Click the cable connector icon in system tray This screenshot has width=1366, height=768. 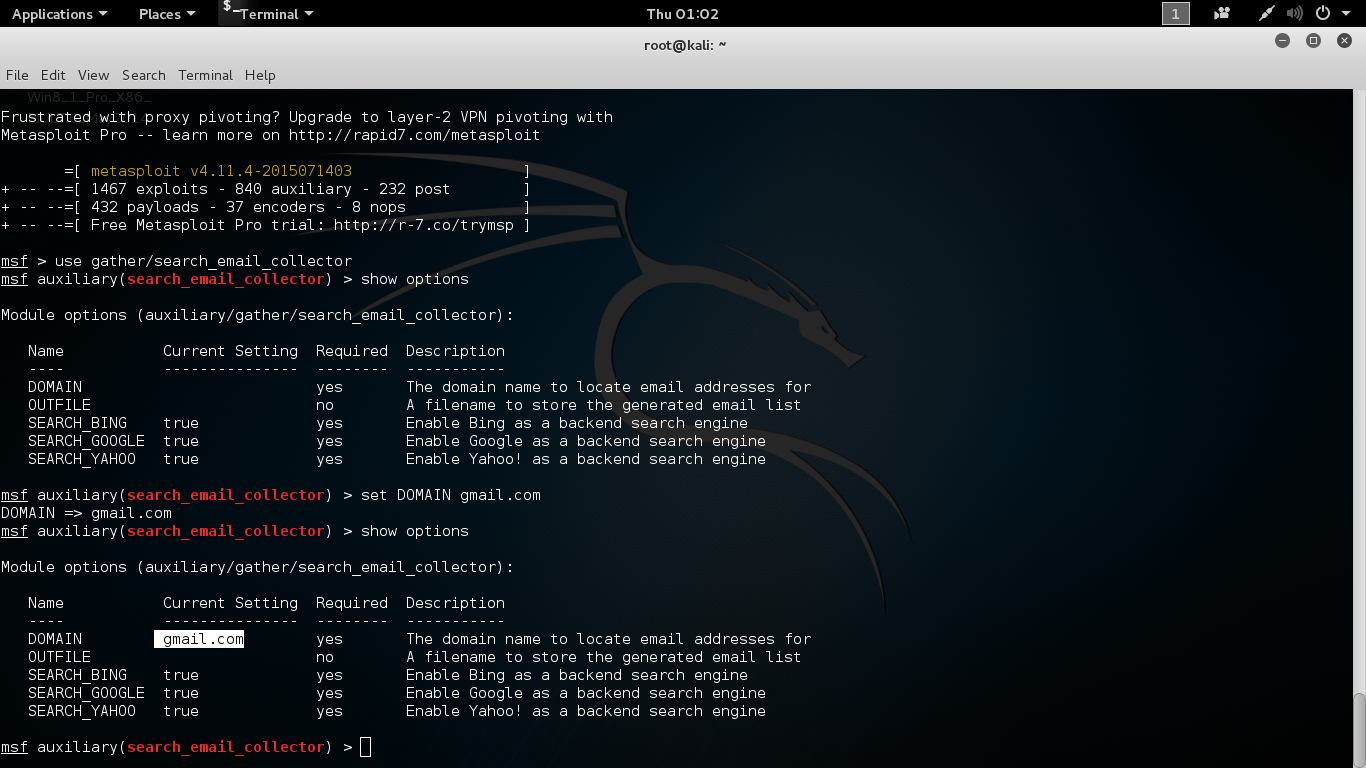[1266, 13]
